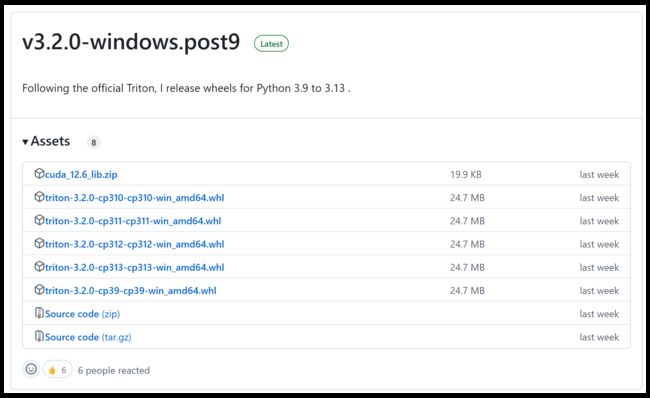Download cuda_12.6_lib.zip
Viewport: 650px width, 398px height.
tap(81, 175)
